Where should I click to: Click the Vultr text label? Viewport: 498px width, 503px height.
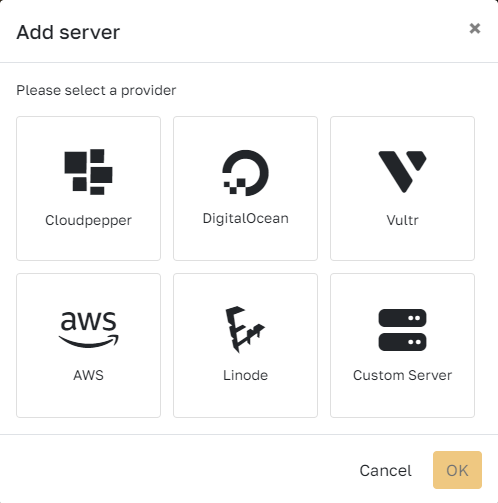click(x=402, y=220)
